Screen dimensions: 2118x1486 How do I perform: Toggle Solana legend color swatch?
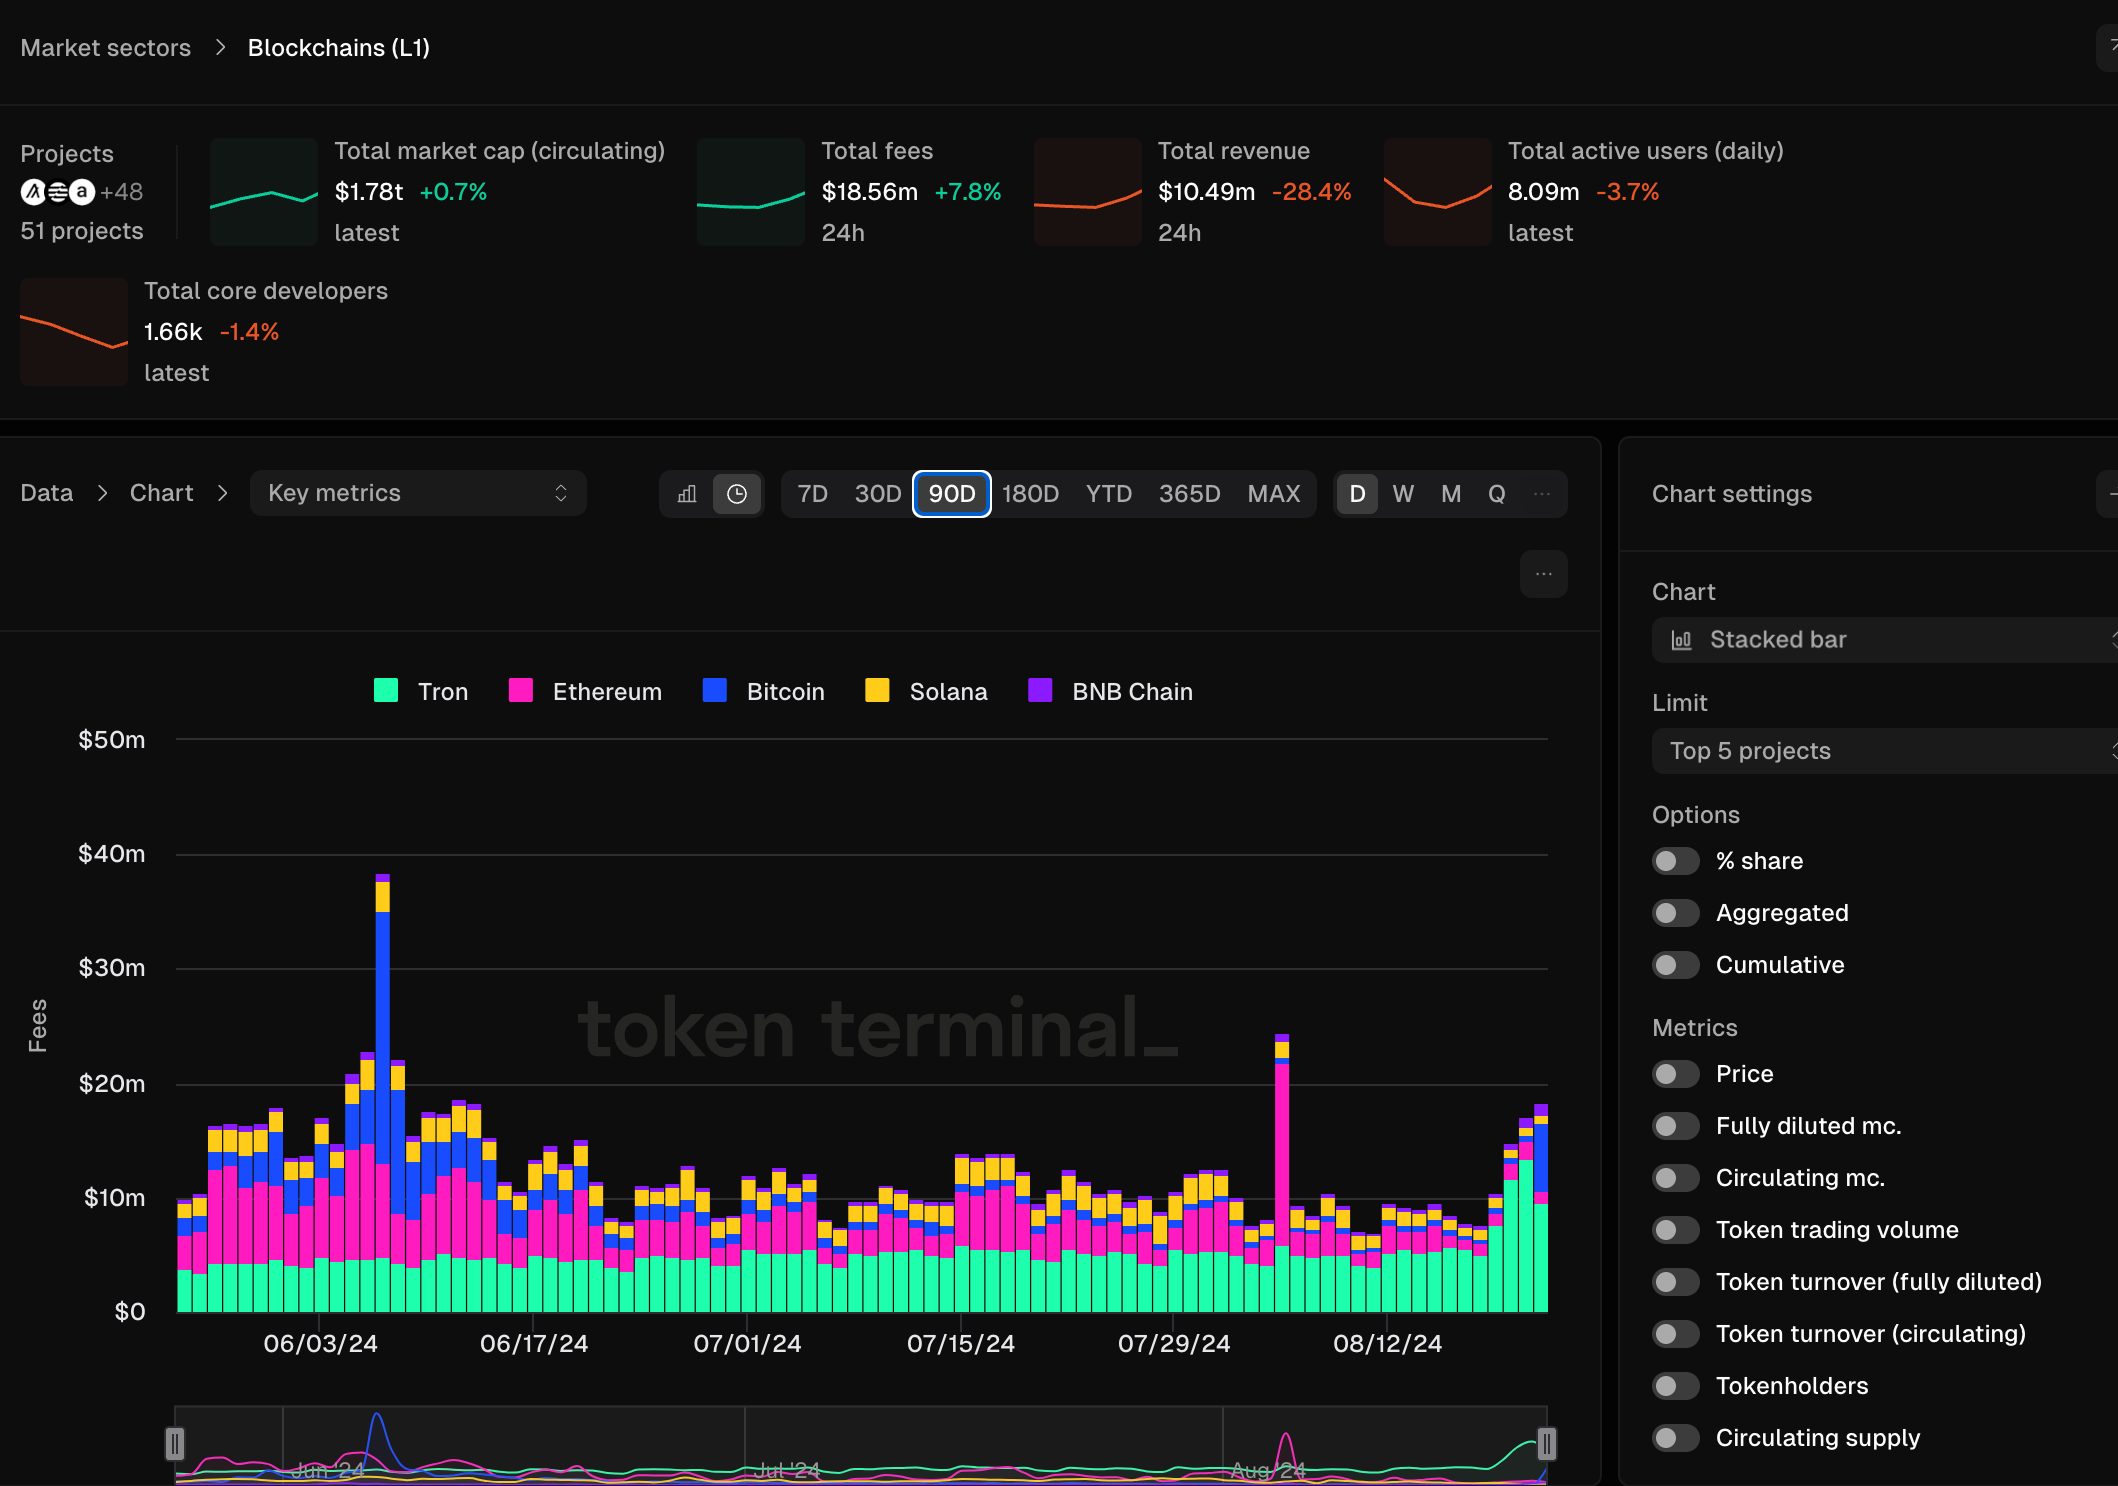coord(877,691)
